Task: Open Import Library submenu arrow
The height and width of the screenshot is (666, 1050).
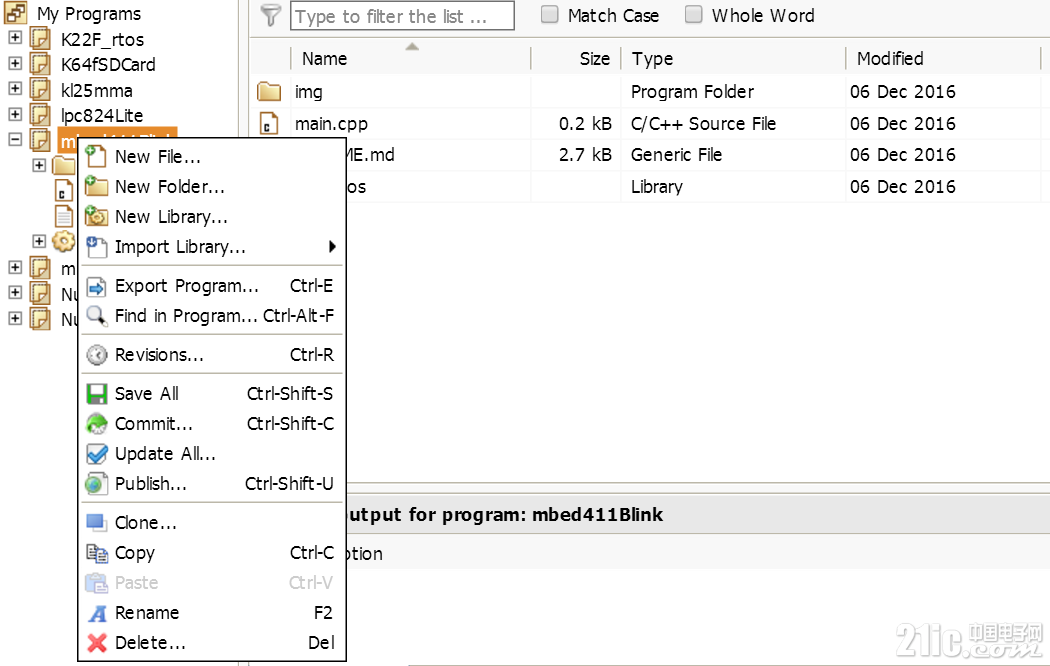Action: coord(331,246)
